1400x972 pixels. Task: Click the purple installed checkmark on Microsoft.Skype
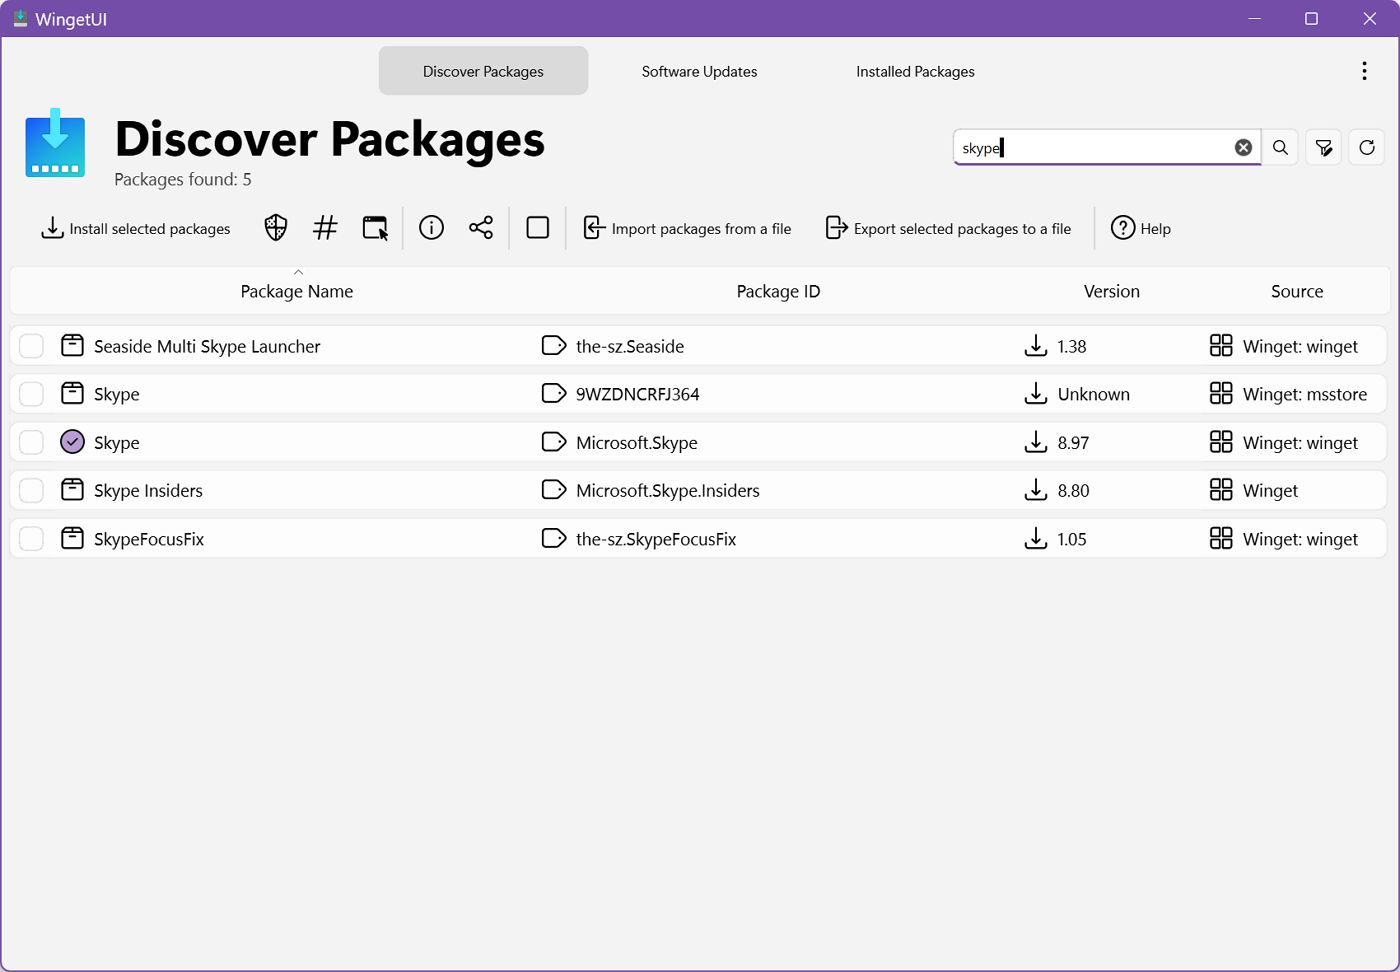pyautogui.click(x=72, y=442)
